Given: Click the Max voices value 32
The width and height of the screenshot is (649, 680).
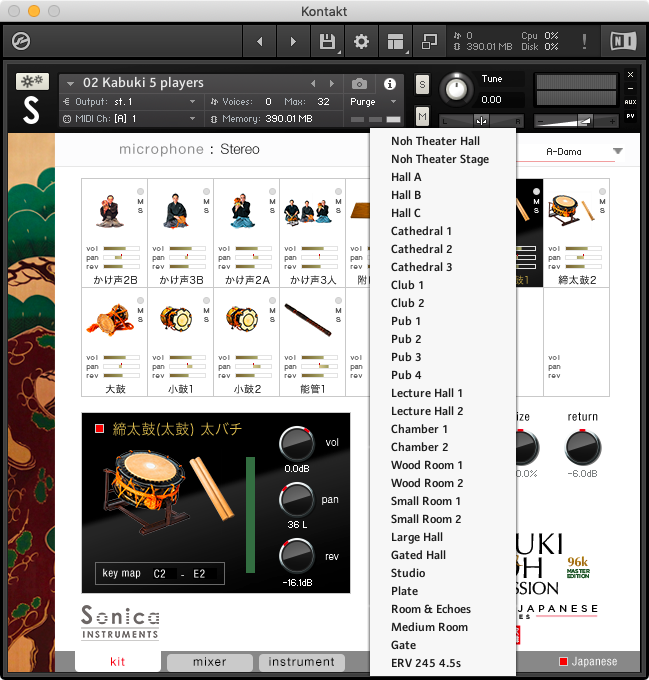Looking at the screenshot, I should pyautogui.click(x=323, y=101).
